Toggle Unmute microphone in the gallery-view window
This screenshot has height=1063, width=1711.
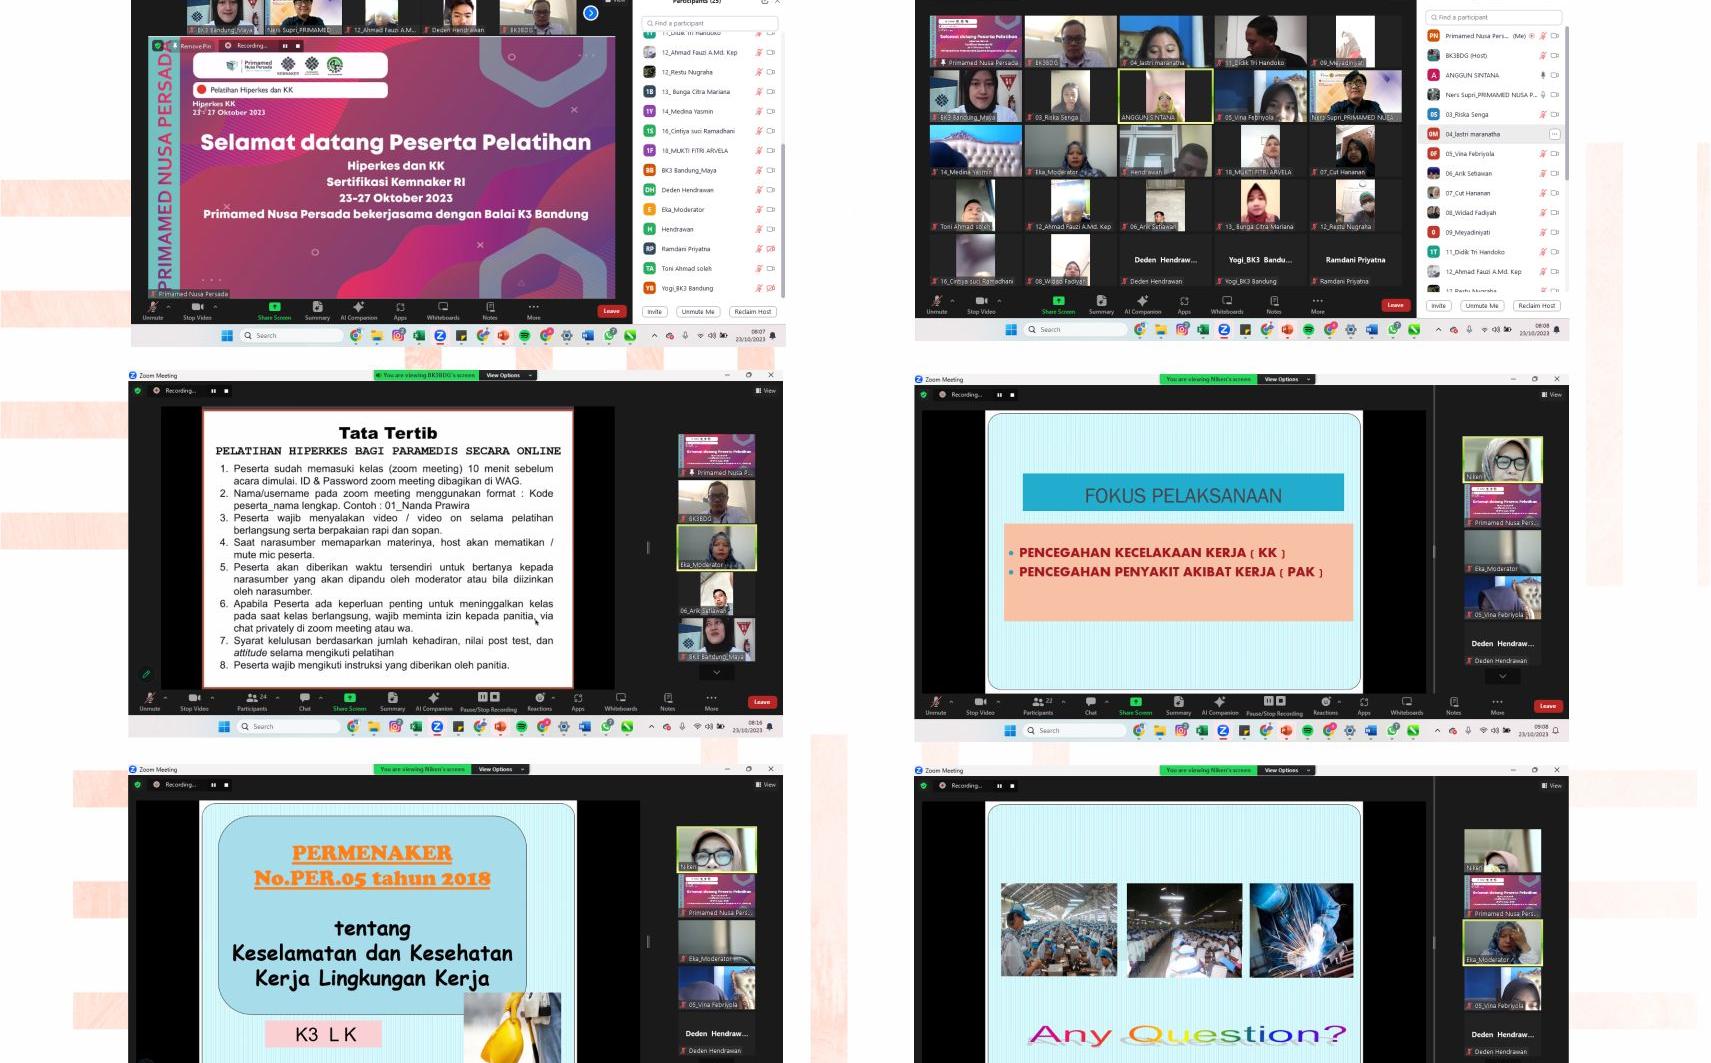(937, 303)
